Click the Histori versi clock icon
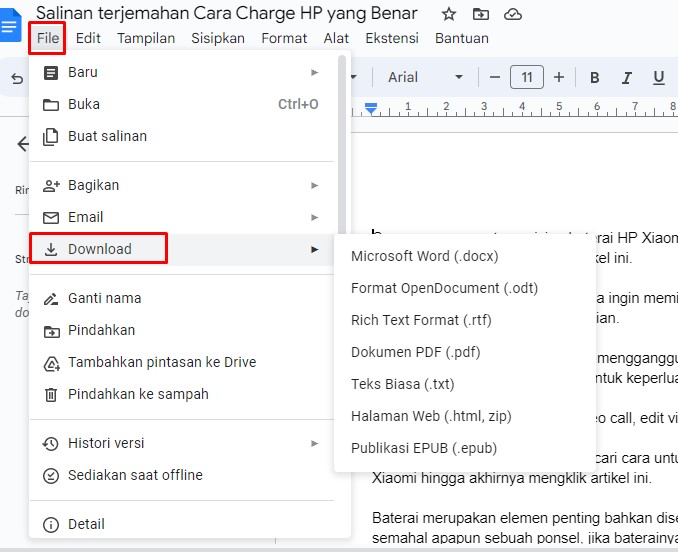This screenshot has width=678, height=552. 51,444
